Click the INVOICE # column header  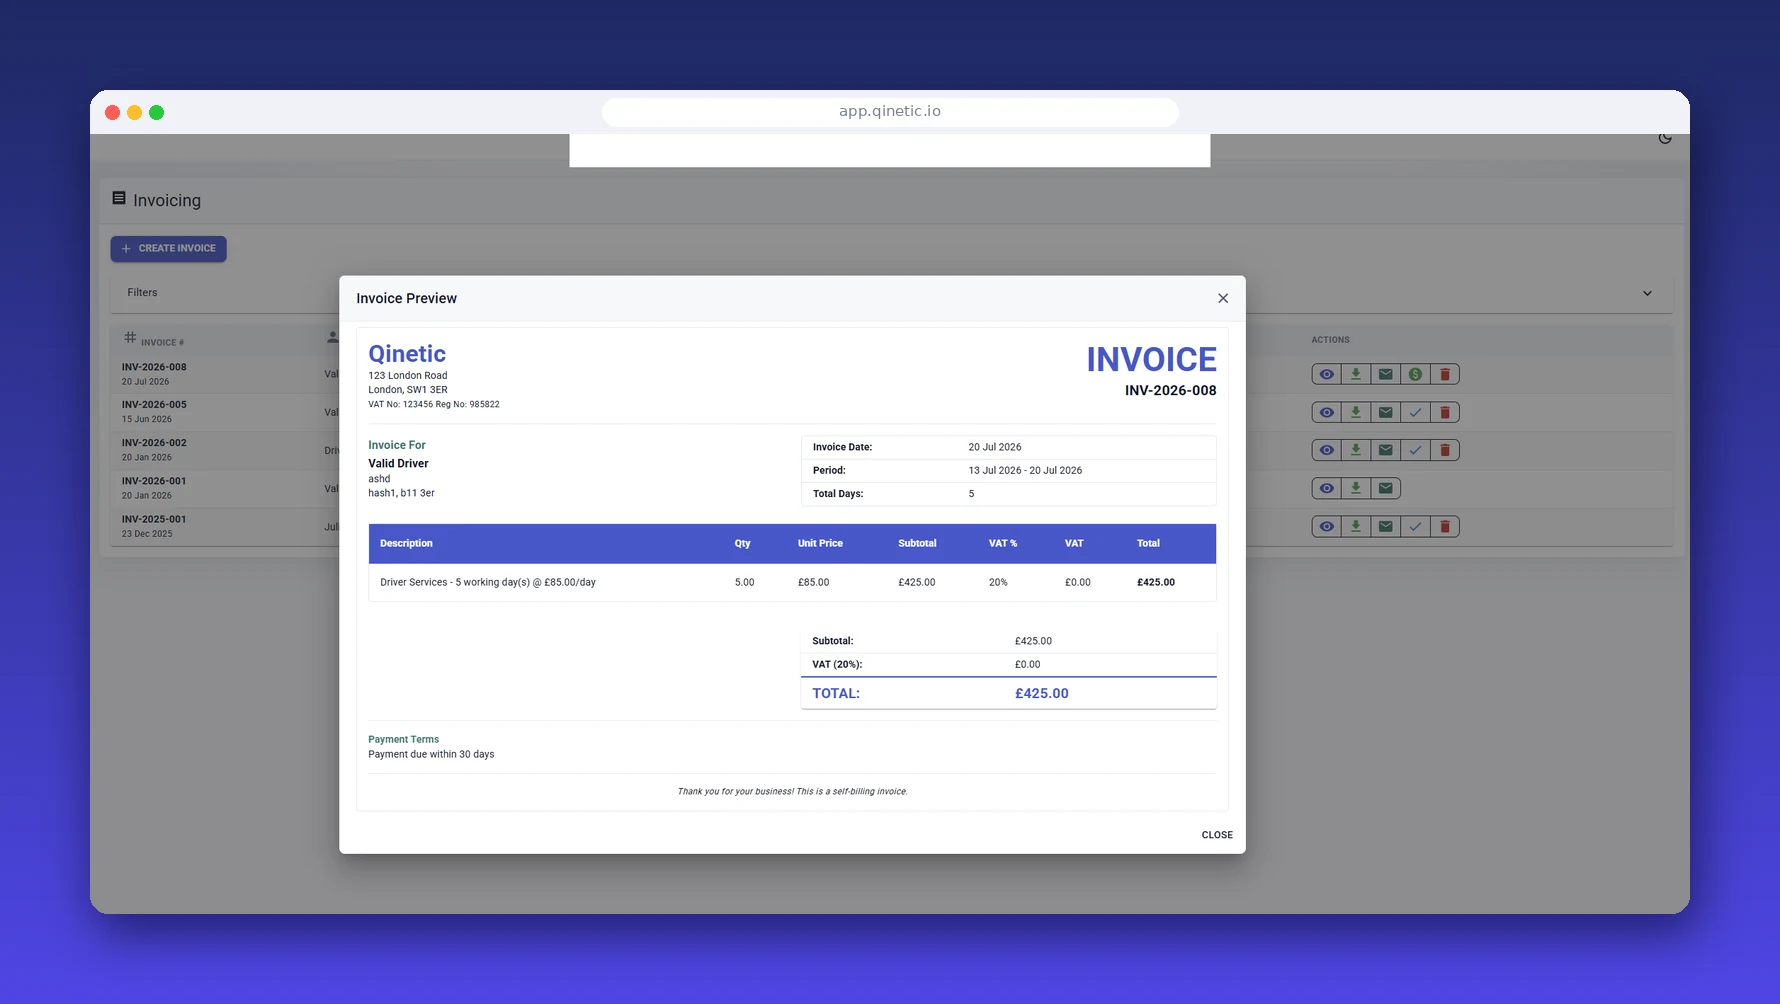coord(154,341)
